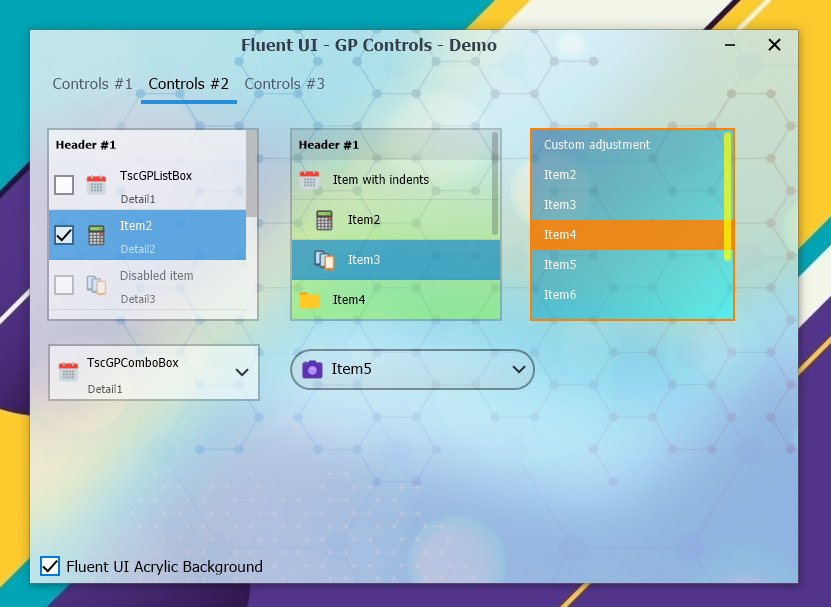This screenshot has height=607, width=831.
Task: Select the Controls #2 tab
Action: click(189, 84)
